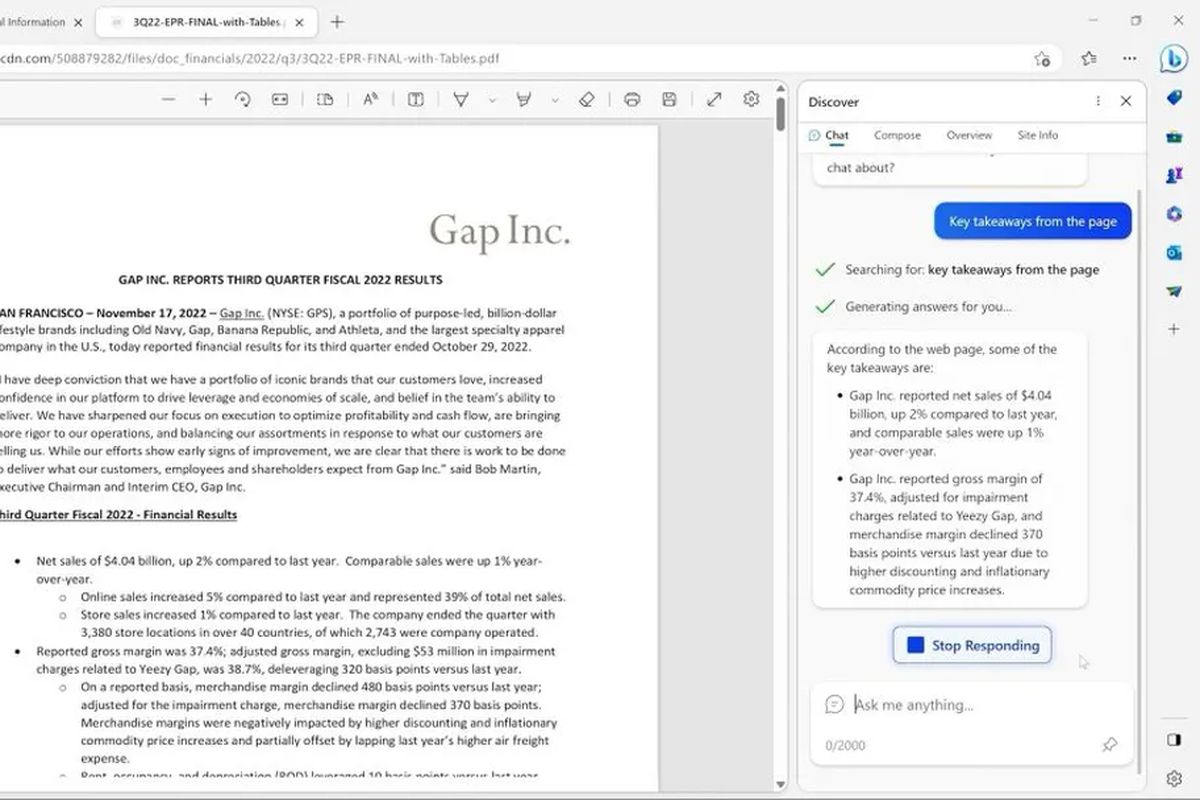Expand the Draw tool options dropdown
The width and height of the screenshot is (1200, 800).
(491, 100)
